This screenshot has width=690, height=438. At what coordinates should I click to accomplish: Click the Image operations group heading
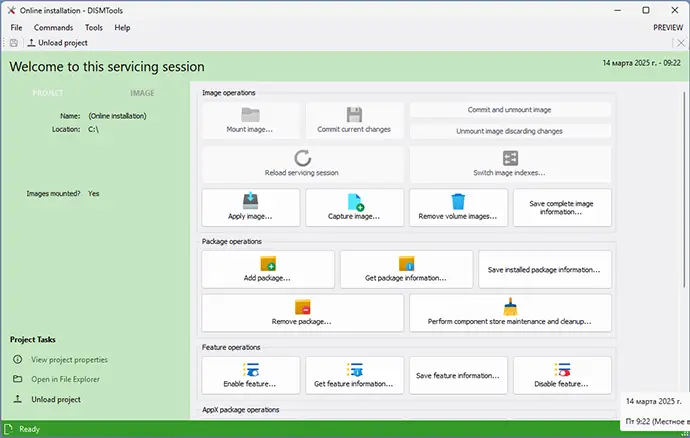click(x=228, y=93)
